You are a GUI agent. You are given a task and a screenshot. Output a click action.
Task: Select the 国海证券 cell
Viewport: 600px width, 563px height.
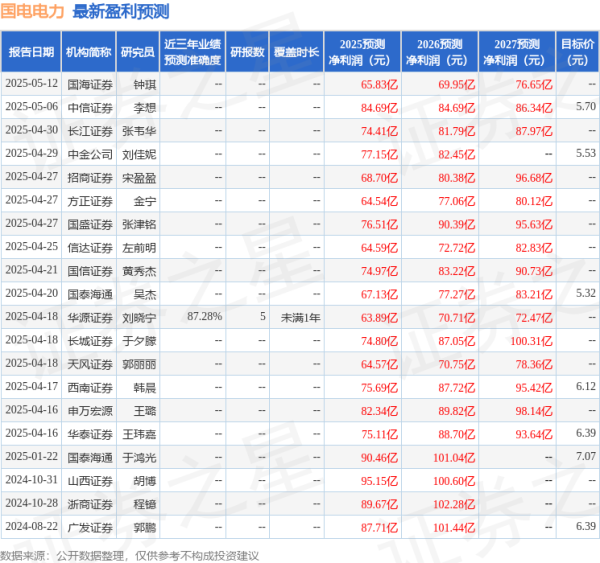click(x=90, y=85)
